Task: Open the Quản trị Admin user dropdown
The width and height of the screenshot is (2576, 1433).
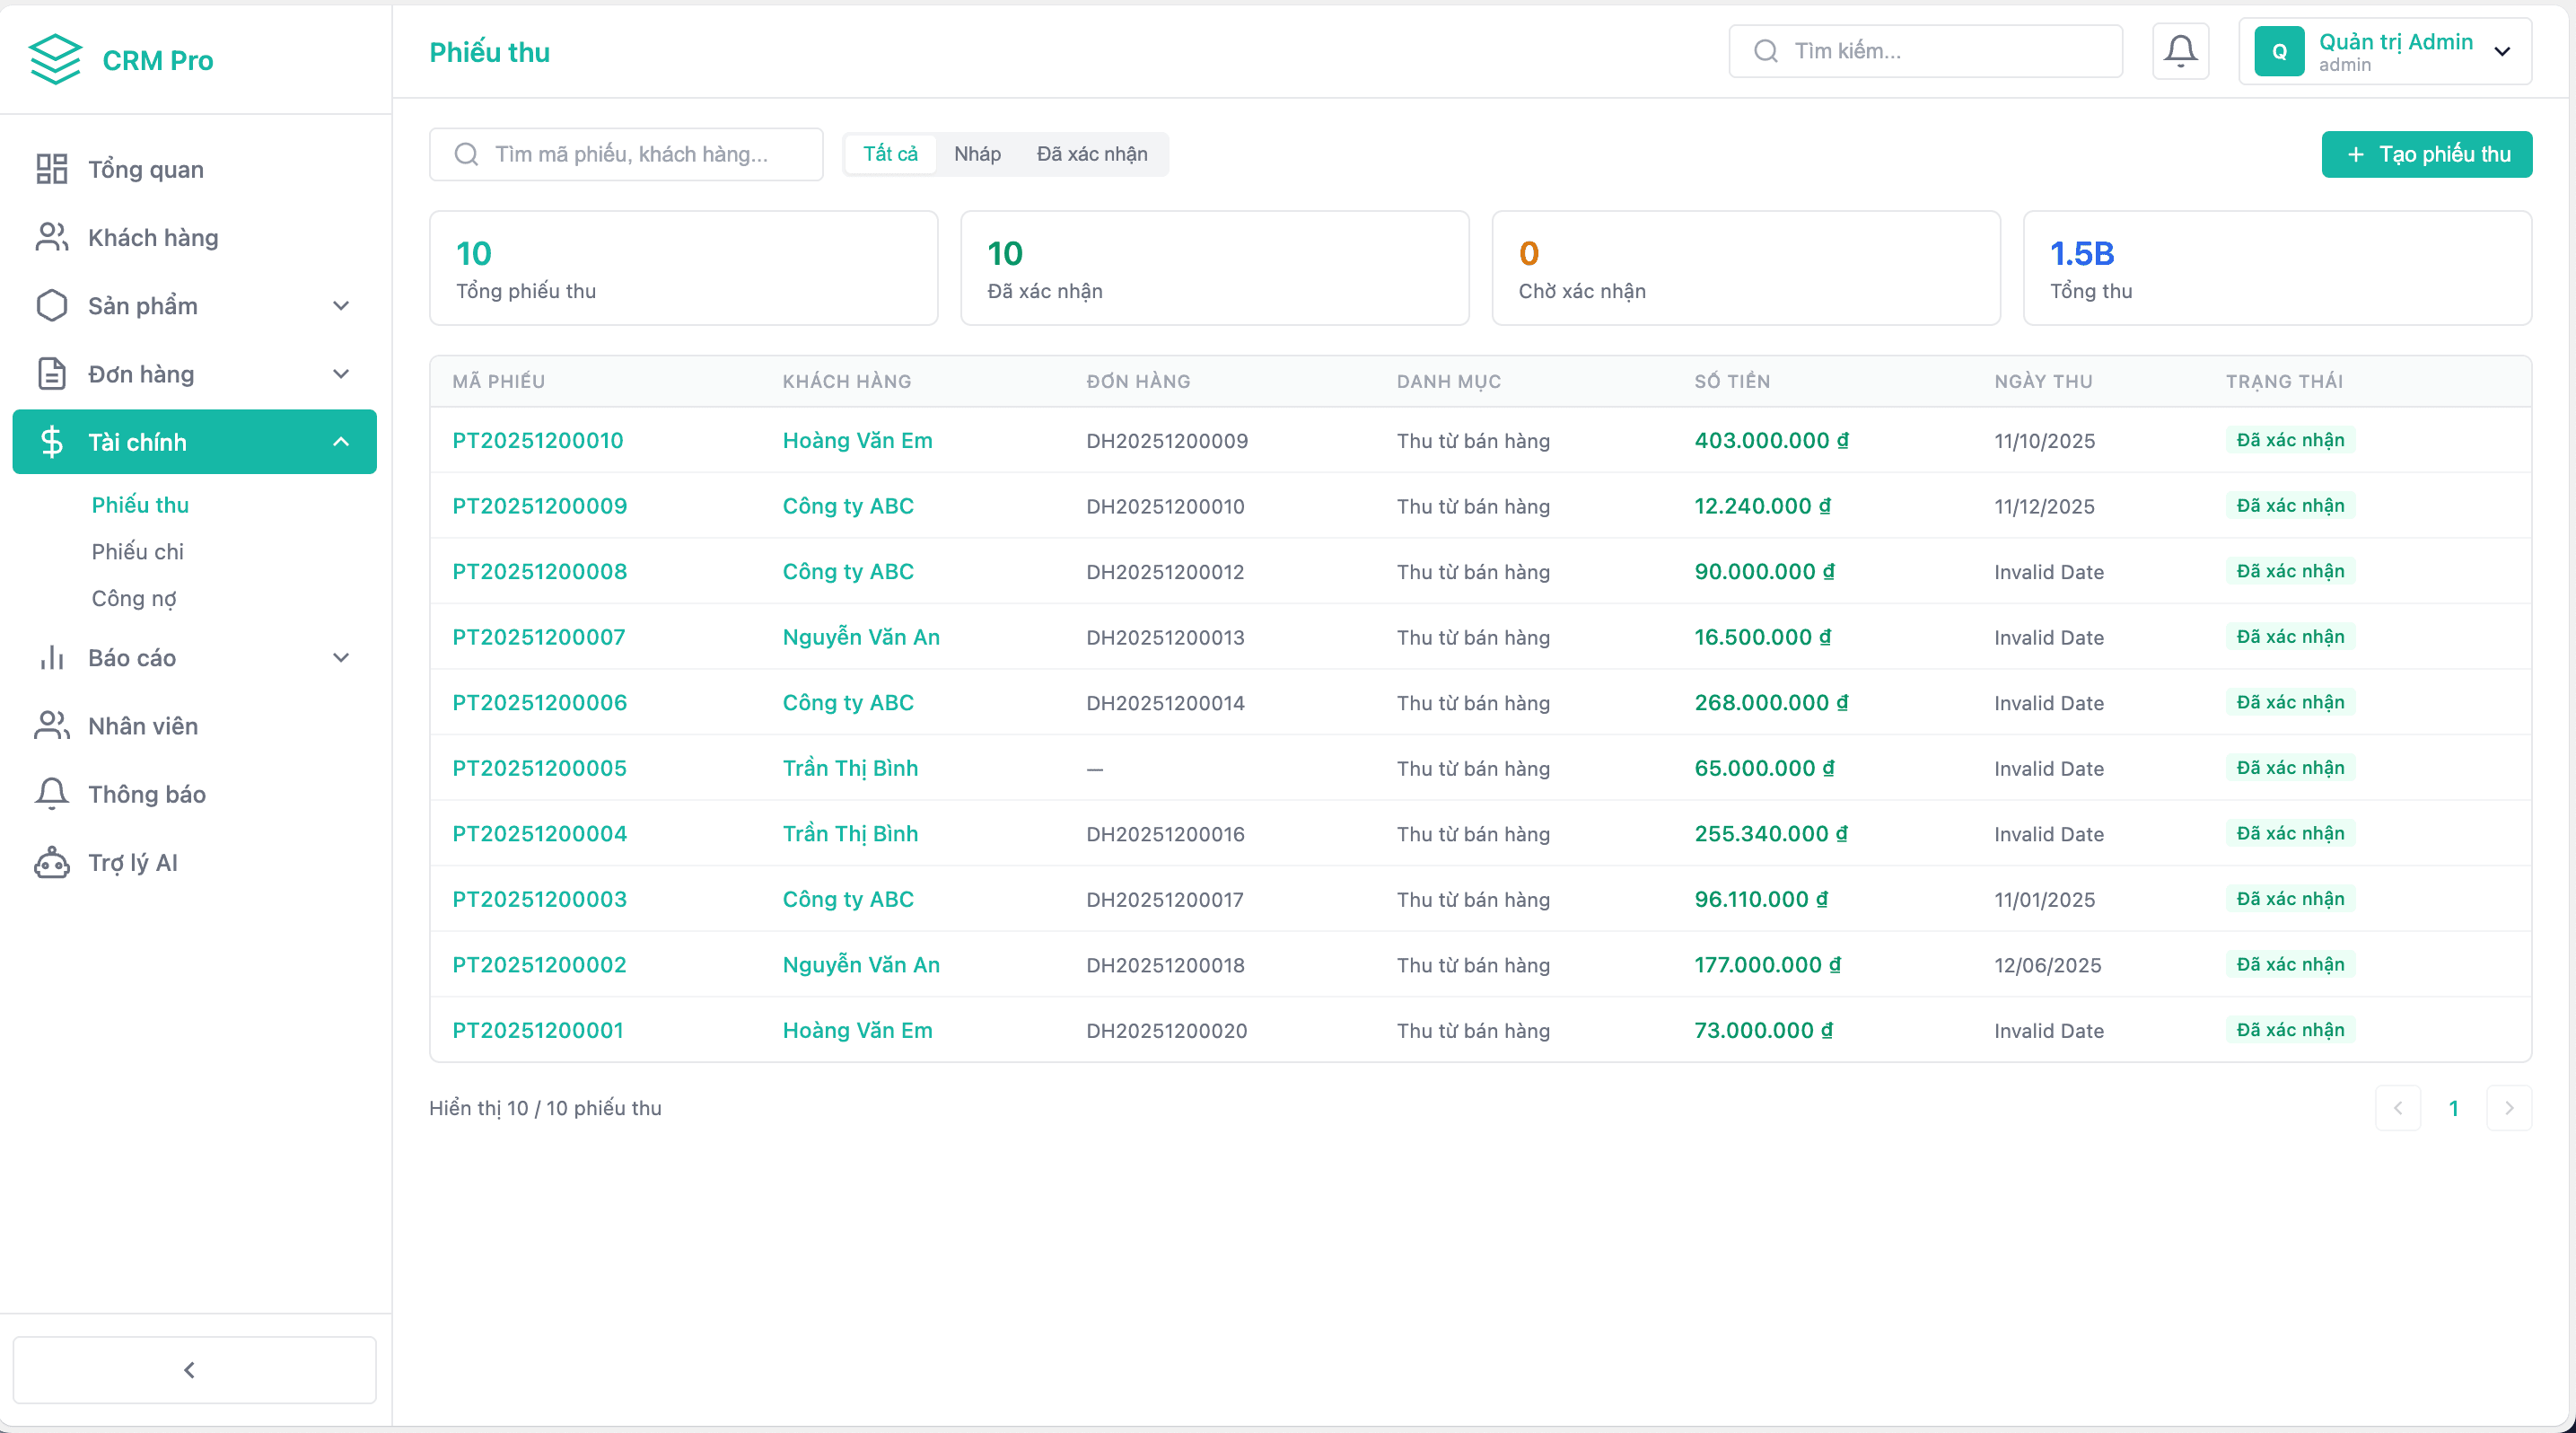Action: pos(2502,52)
